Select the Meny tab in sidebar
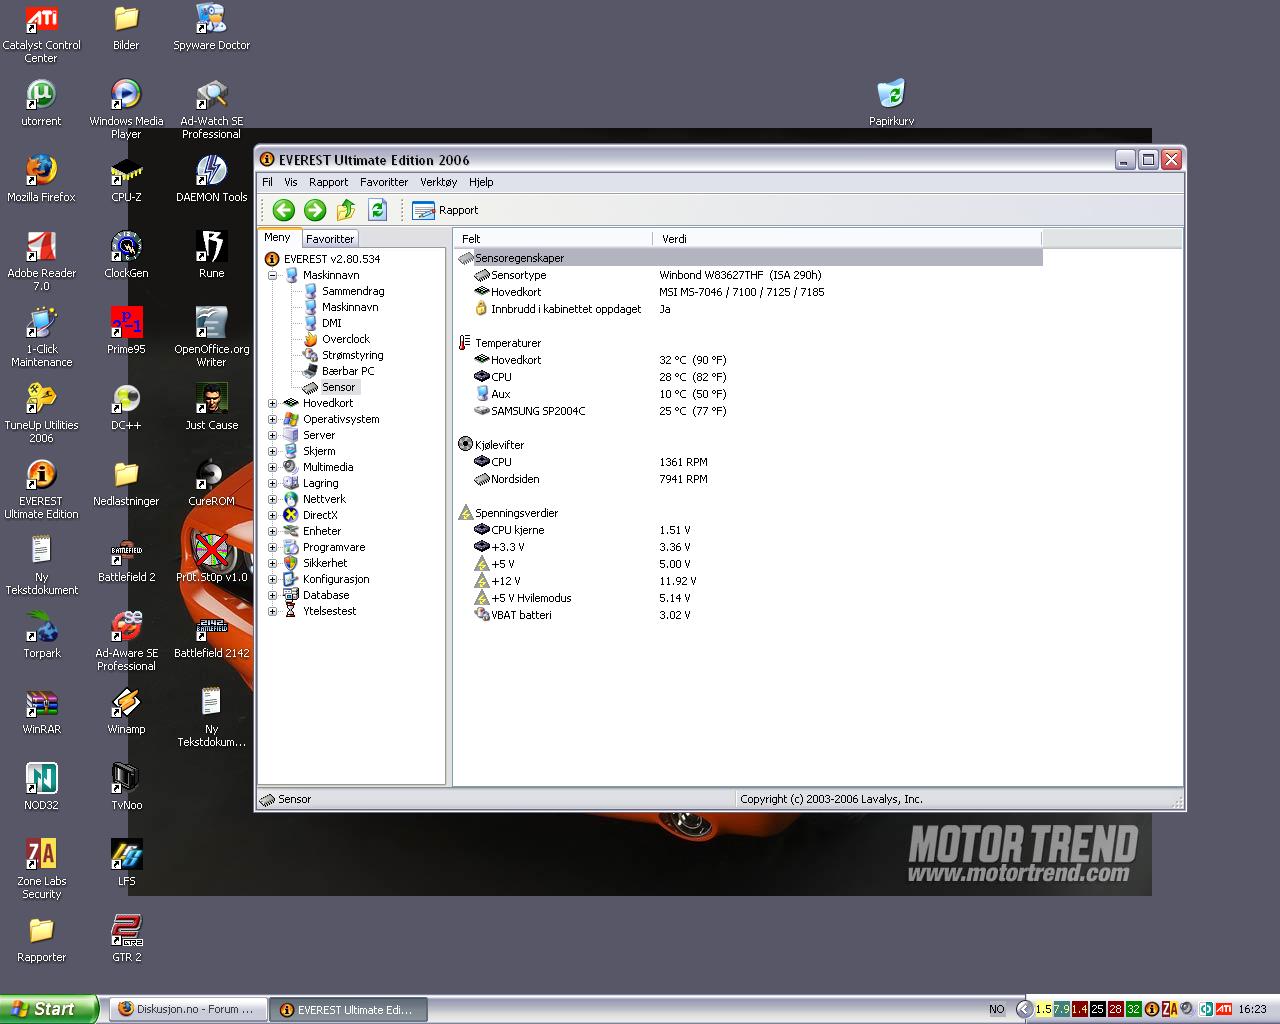Screen dimensions: 1280x1024 click(x=277, y=238)
